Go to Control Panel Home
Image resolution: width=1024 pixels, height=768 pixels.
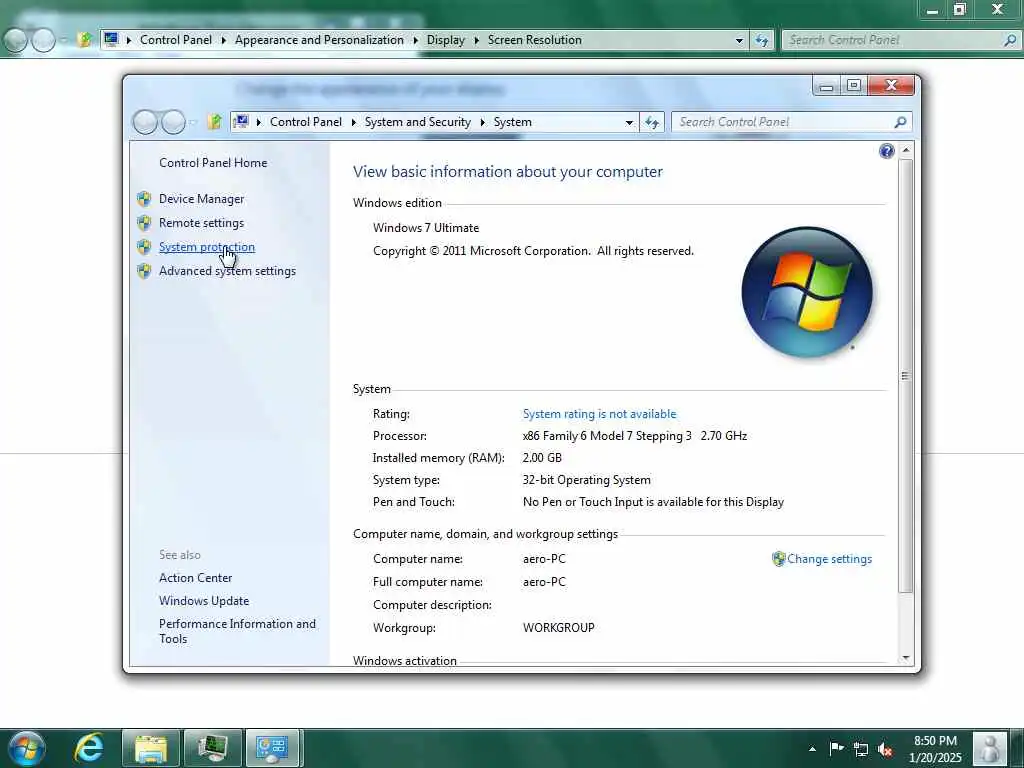pos(213,163)
